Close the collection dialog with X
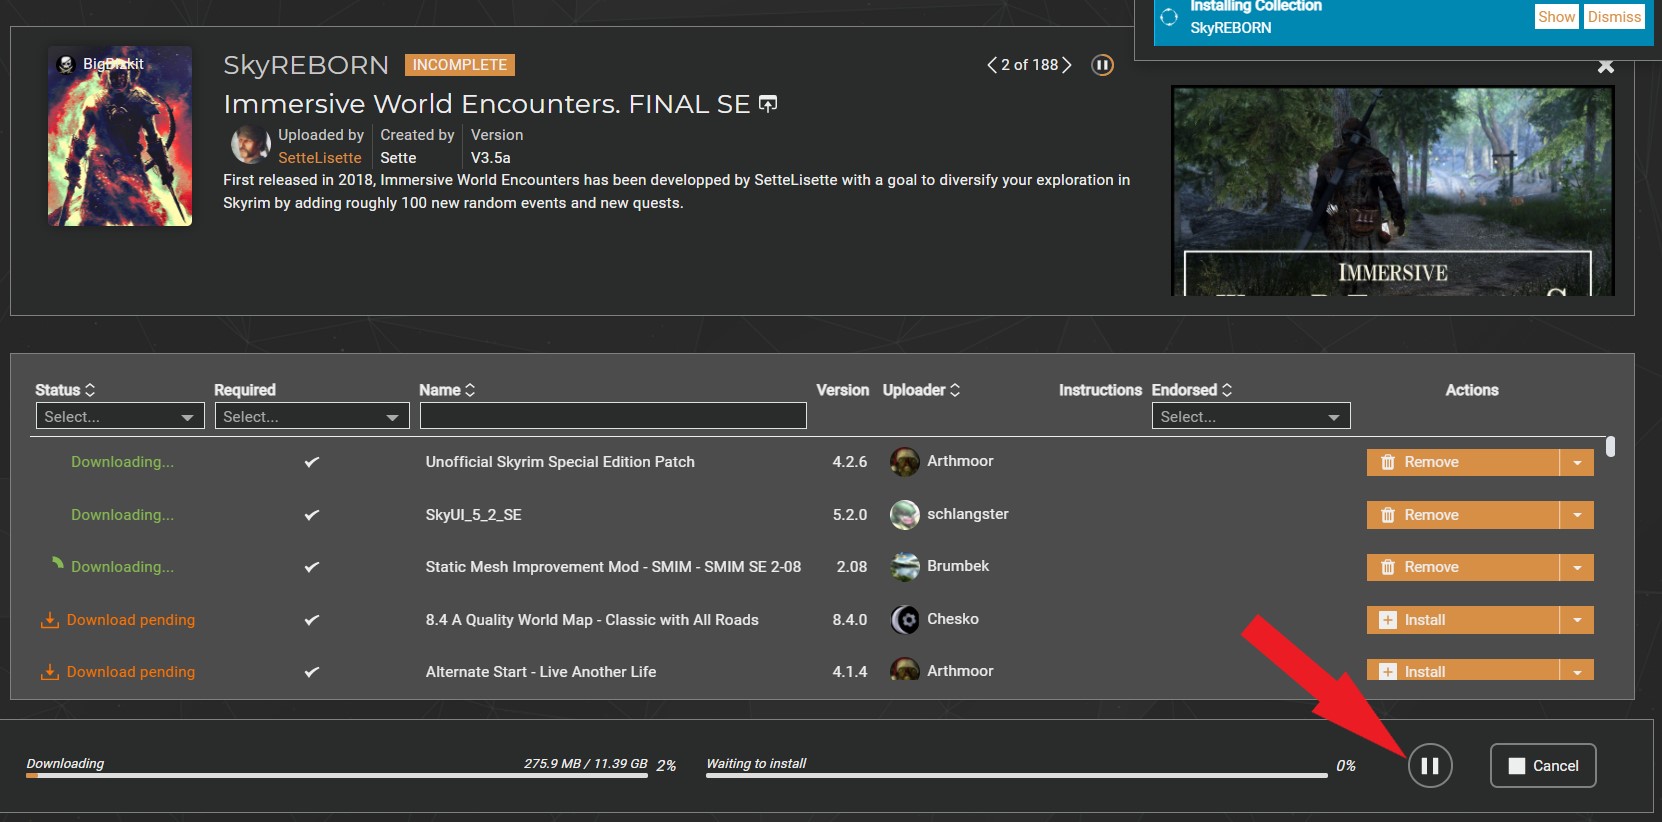 [1606, 66]
